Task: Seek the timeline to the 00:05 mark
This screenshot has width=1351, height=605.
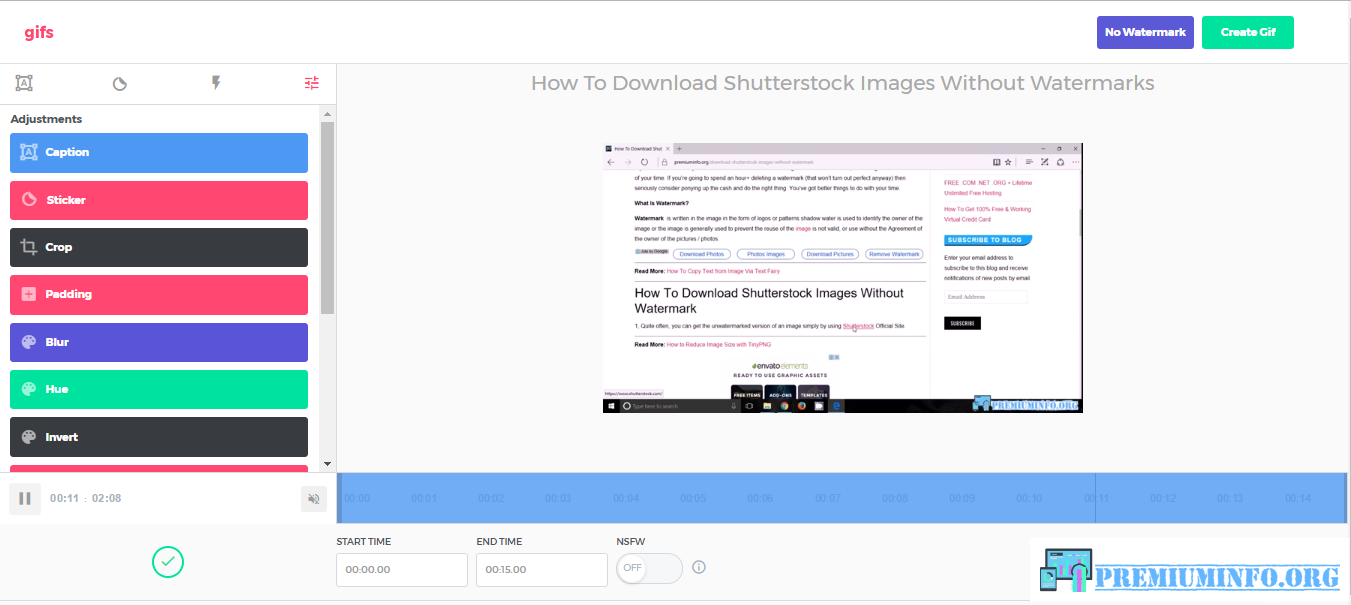Action: click(693, 498)
